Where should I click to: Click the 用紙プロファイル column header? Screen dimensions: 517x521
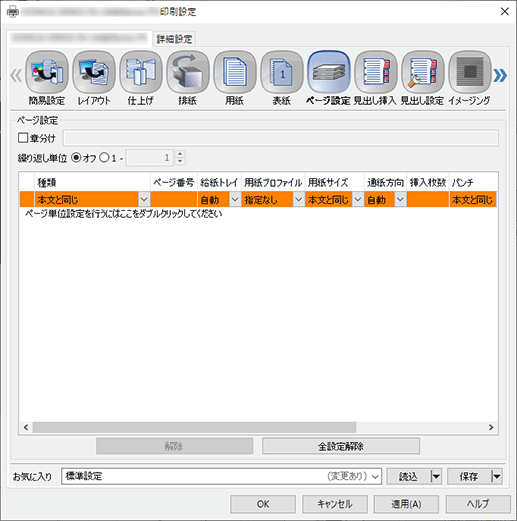click(273, 182)
